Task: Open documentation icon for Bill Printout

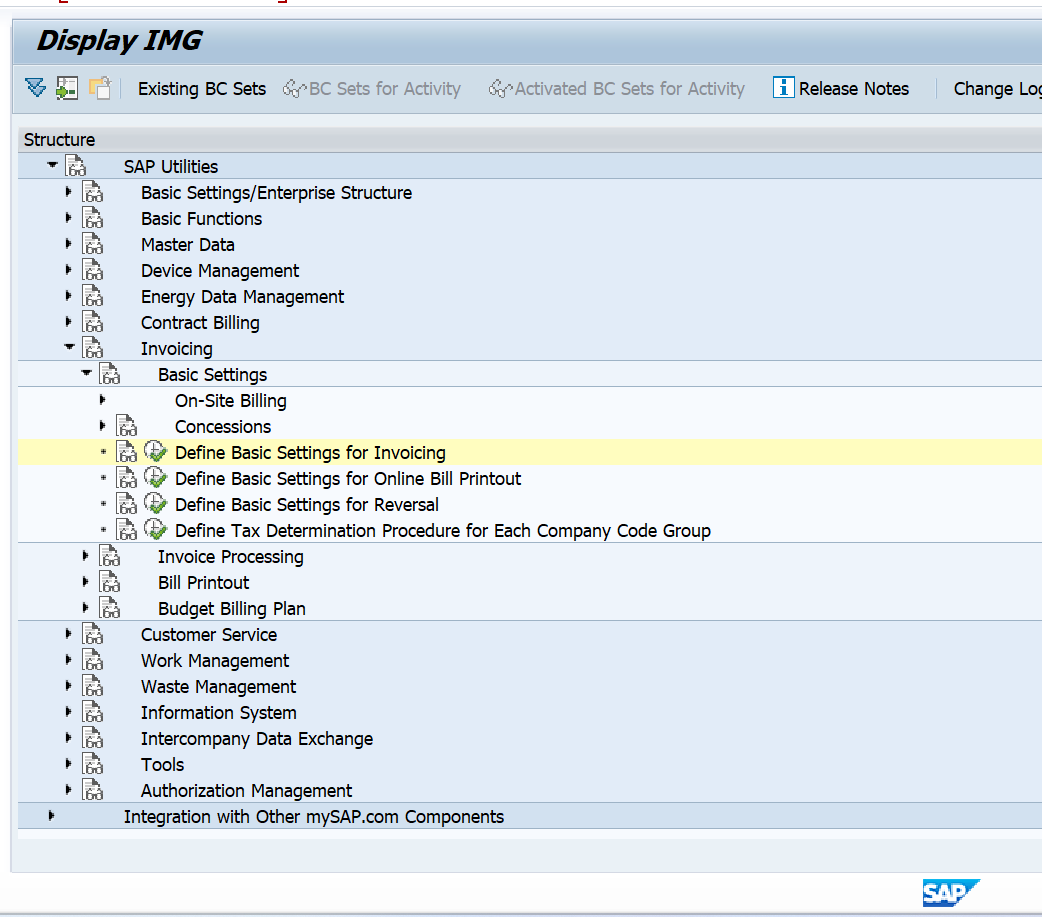Action: (110, 582)
